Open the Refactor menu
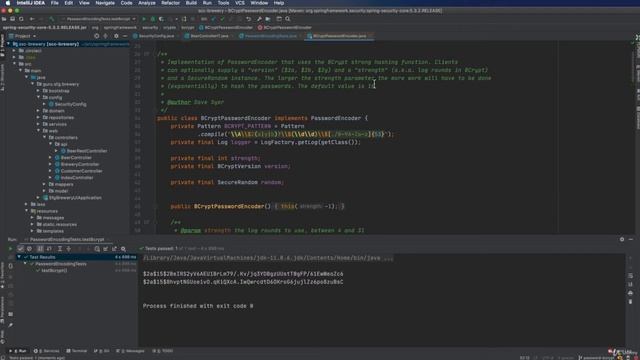 coord(170,3)
